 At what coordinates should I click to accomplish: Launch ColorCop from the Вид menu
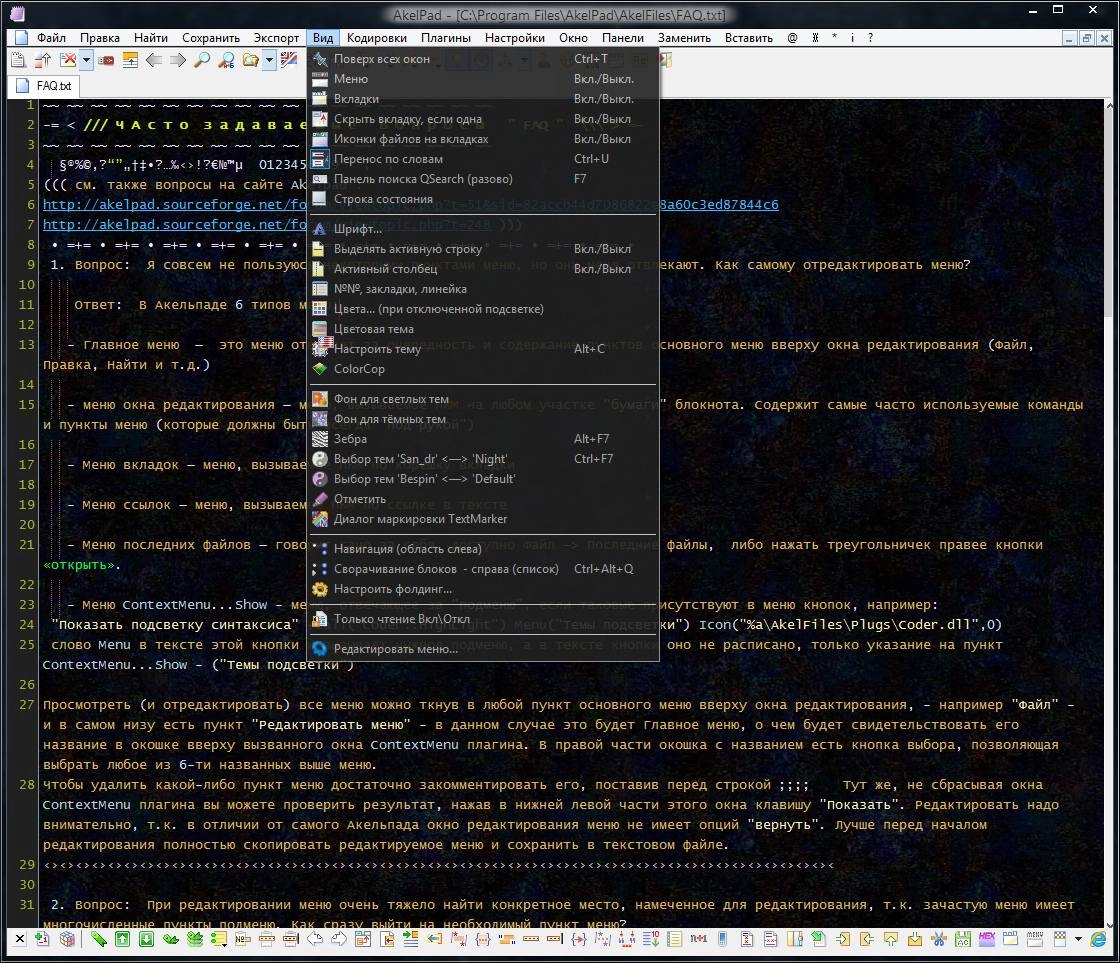point(483,369)
